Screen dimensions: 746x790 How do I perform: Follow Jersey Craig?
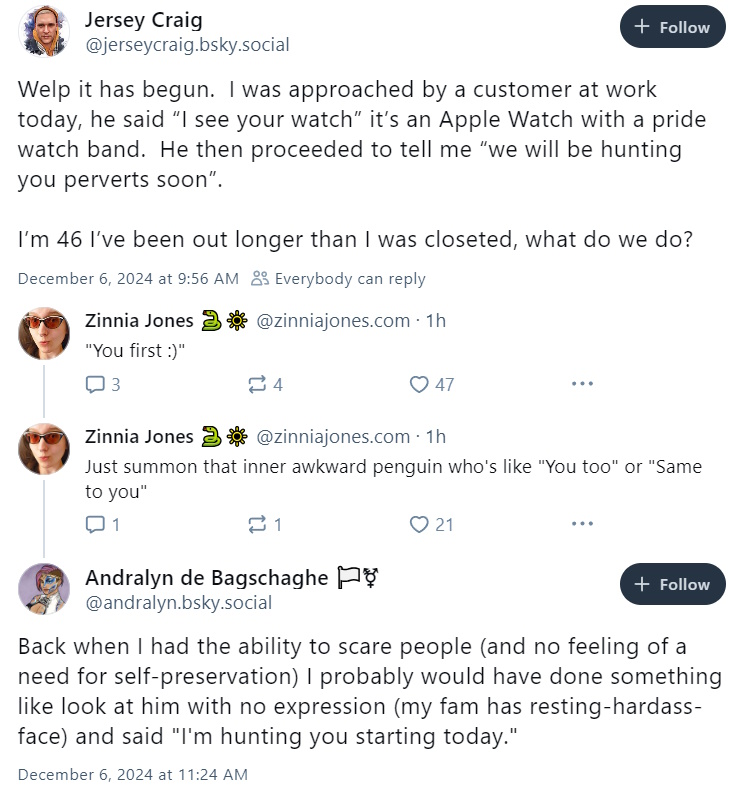point(672,27)
